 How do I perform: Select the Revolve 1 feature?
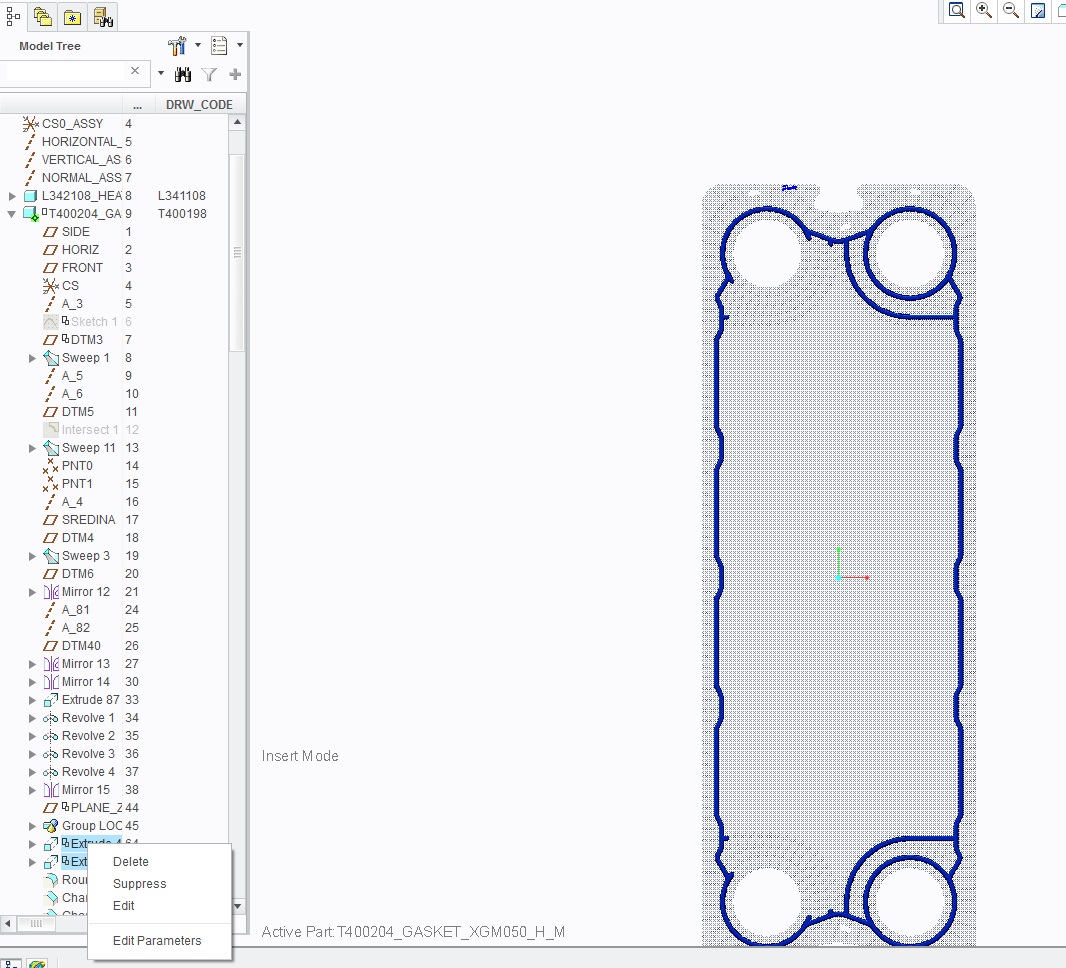point(88,718)
